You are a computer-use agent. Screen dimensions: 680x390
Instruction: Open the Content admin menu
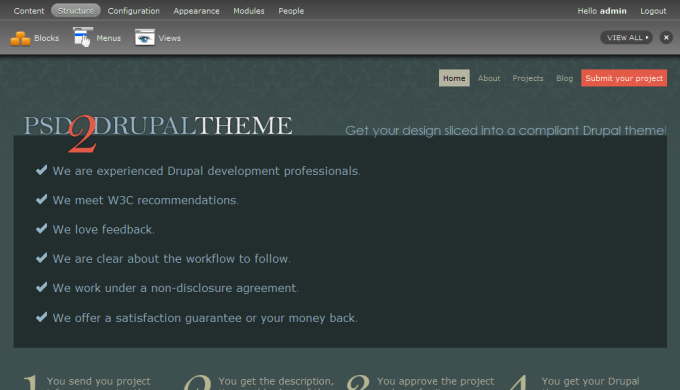pos(29,11)
